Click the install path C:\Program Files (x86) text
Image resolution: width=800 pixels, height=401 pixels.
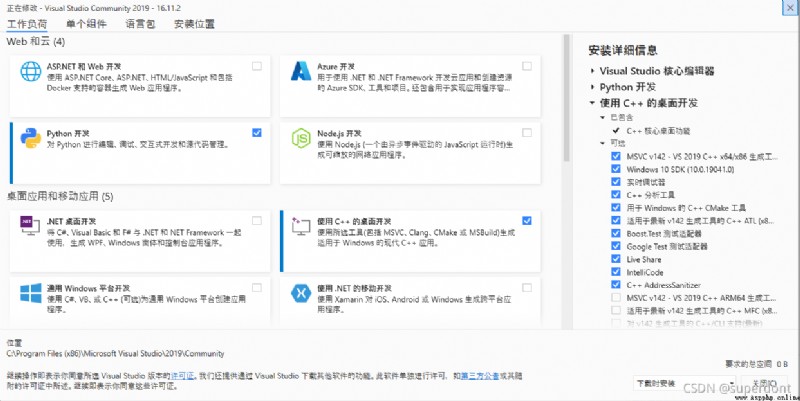pyautogui.click(x=115, y=354)
